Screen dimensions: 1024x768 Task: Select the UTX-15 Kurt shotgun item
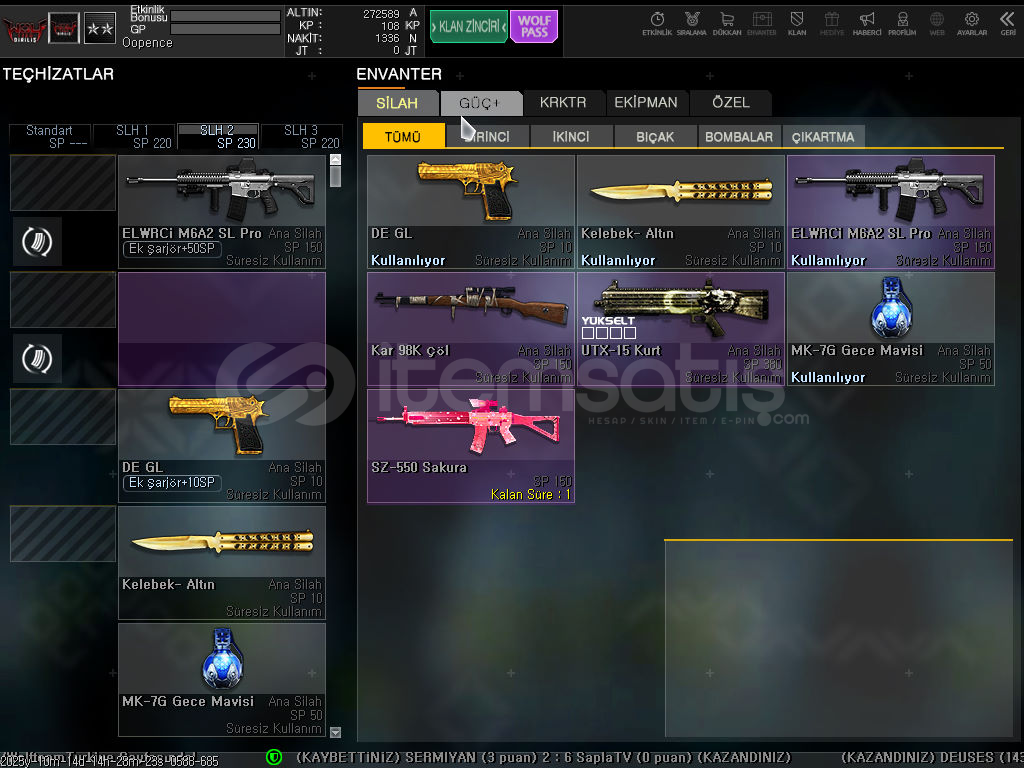click(x=680, y=328)
